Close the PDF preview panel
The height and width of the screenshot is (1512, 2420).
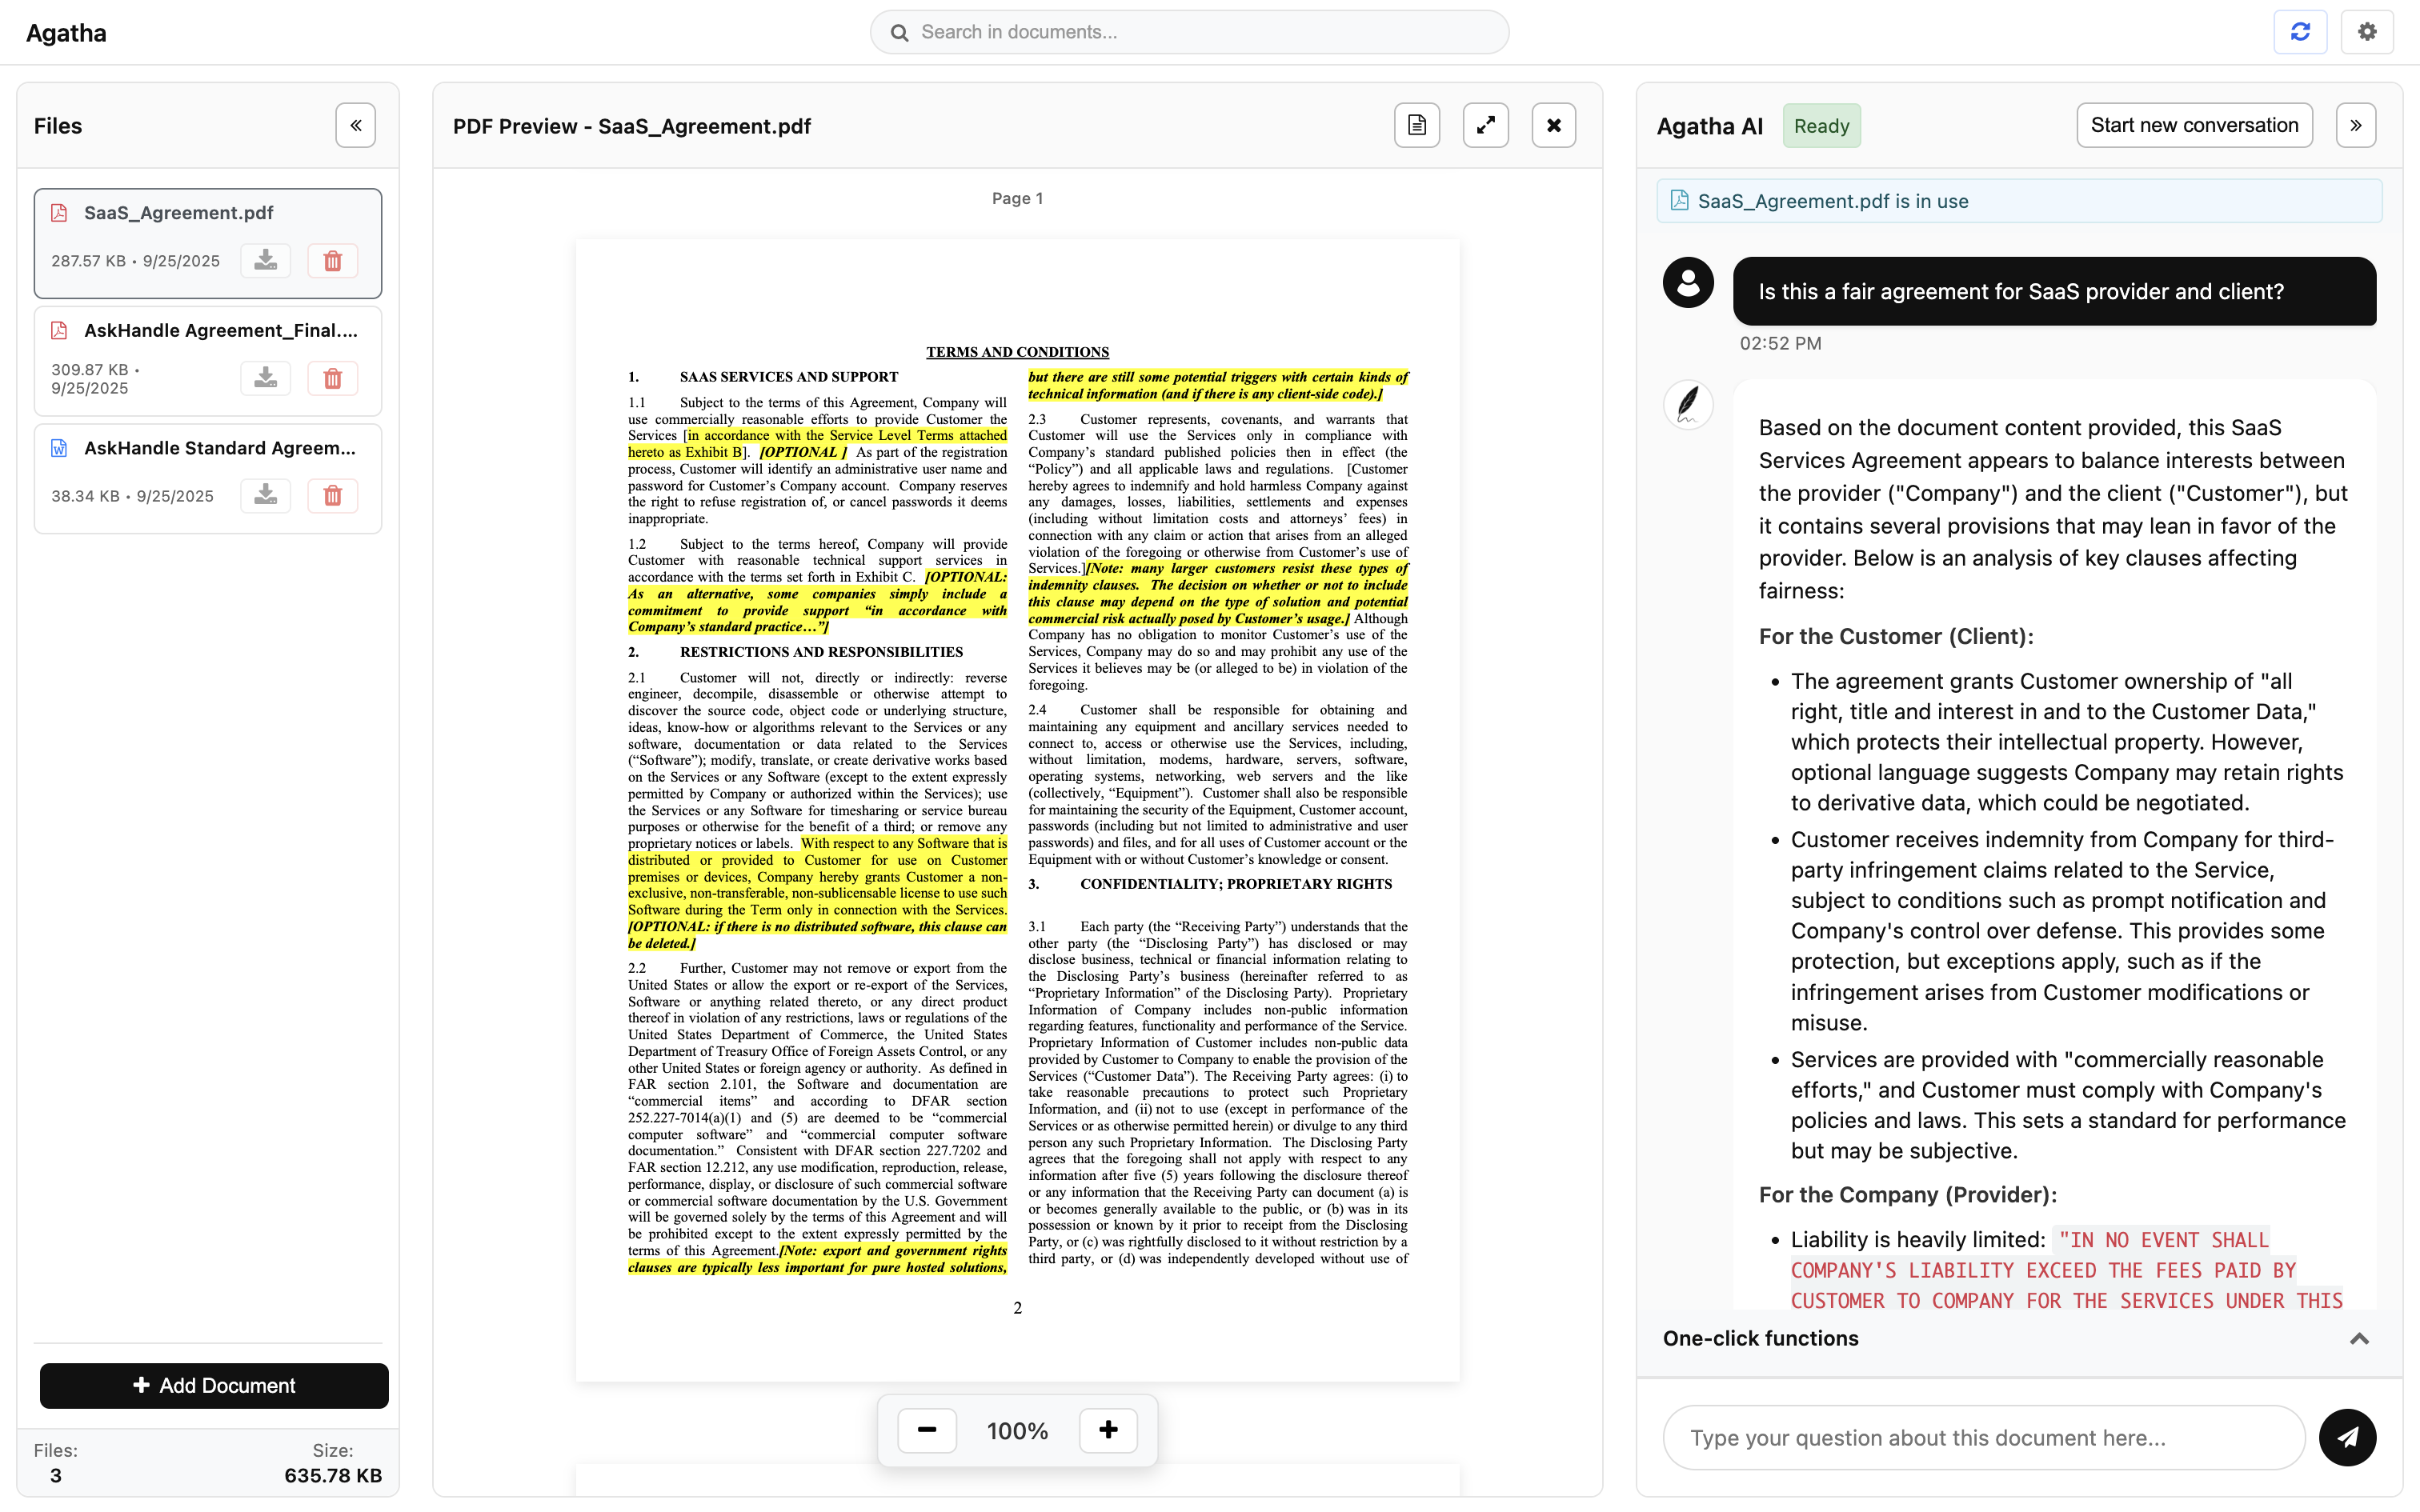coord(1553,126)
